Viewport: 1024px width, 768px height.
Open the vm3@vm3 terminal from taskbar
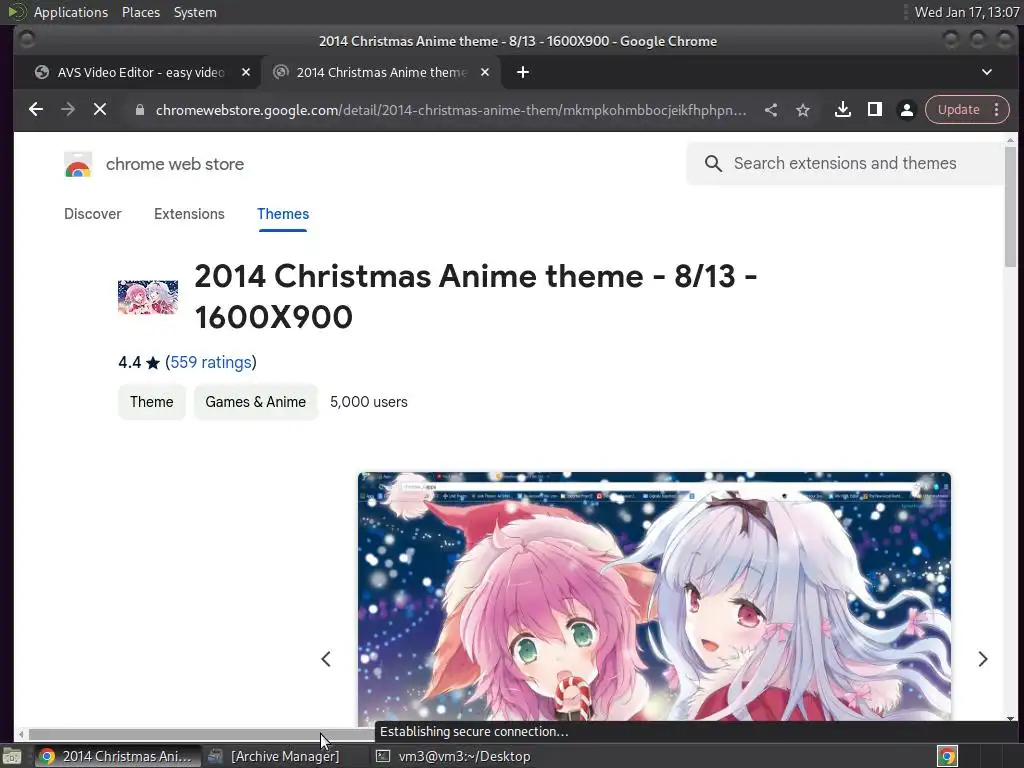[x=454, y=756]
